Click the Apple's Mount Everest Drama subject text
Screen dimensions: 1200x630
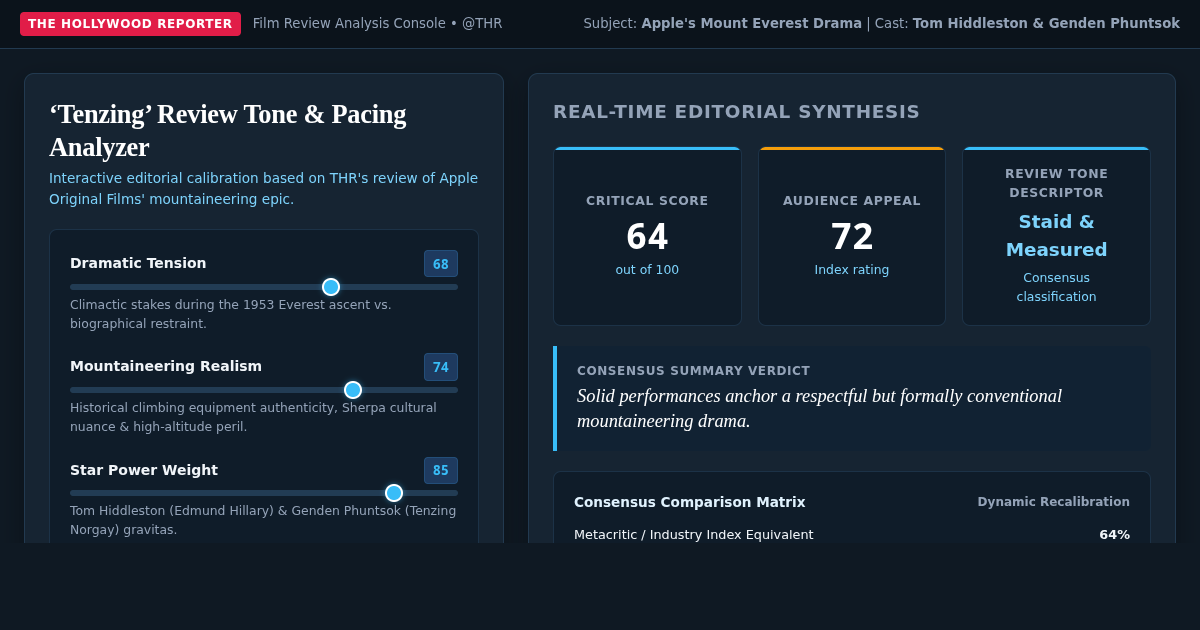coord(752,23)
